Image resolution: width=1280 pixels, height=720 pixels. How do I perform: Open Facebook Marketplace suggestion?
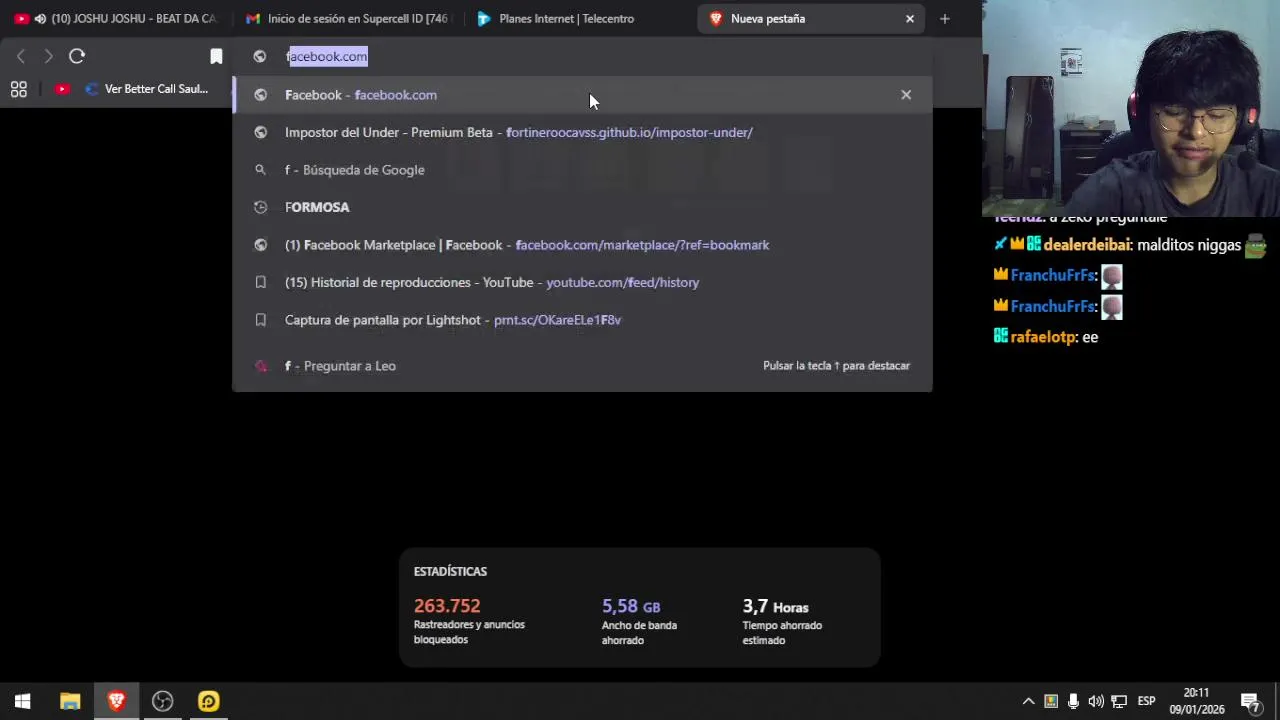coord(582,245)
